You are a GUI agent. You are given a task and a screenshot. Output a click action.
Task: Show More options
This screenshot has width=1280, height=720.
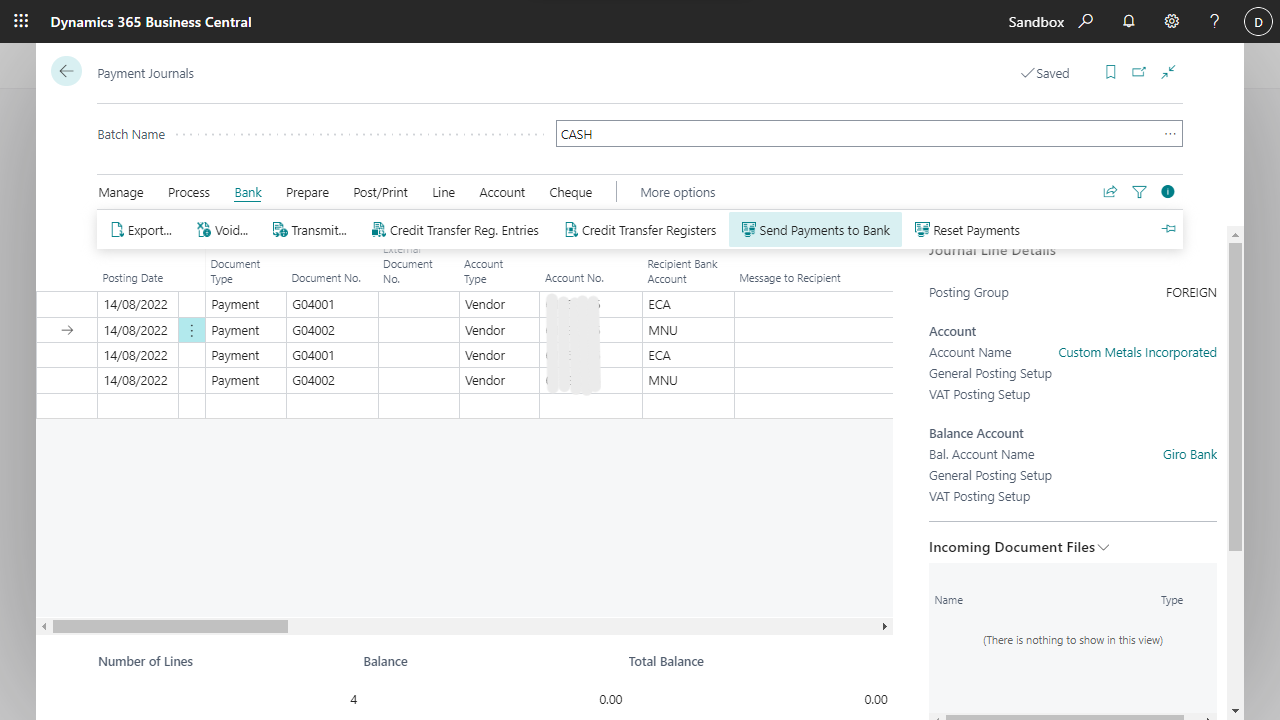click(678, 192)
